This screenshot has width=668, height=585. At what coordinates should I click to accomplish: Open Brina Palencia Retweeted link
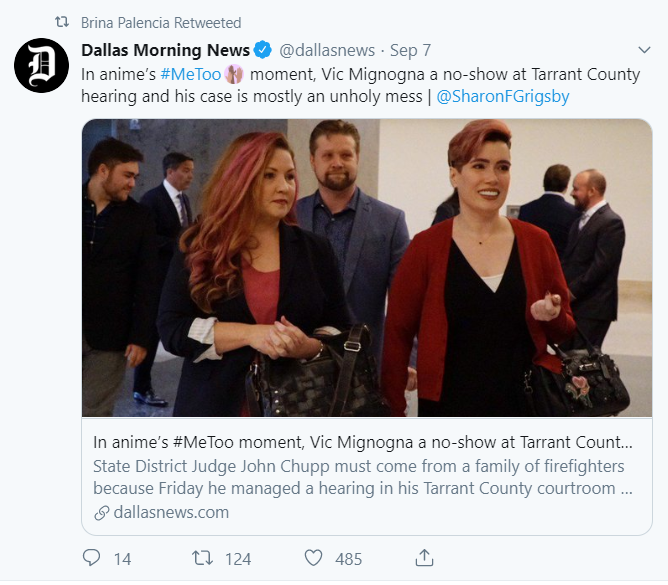point(161,23)
